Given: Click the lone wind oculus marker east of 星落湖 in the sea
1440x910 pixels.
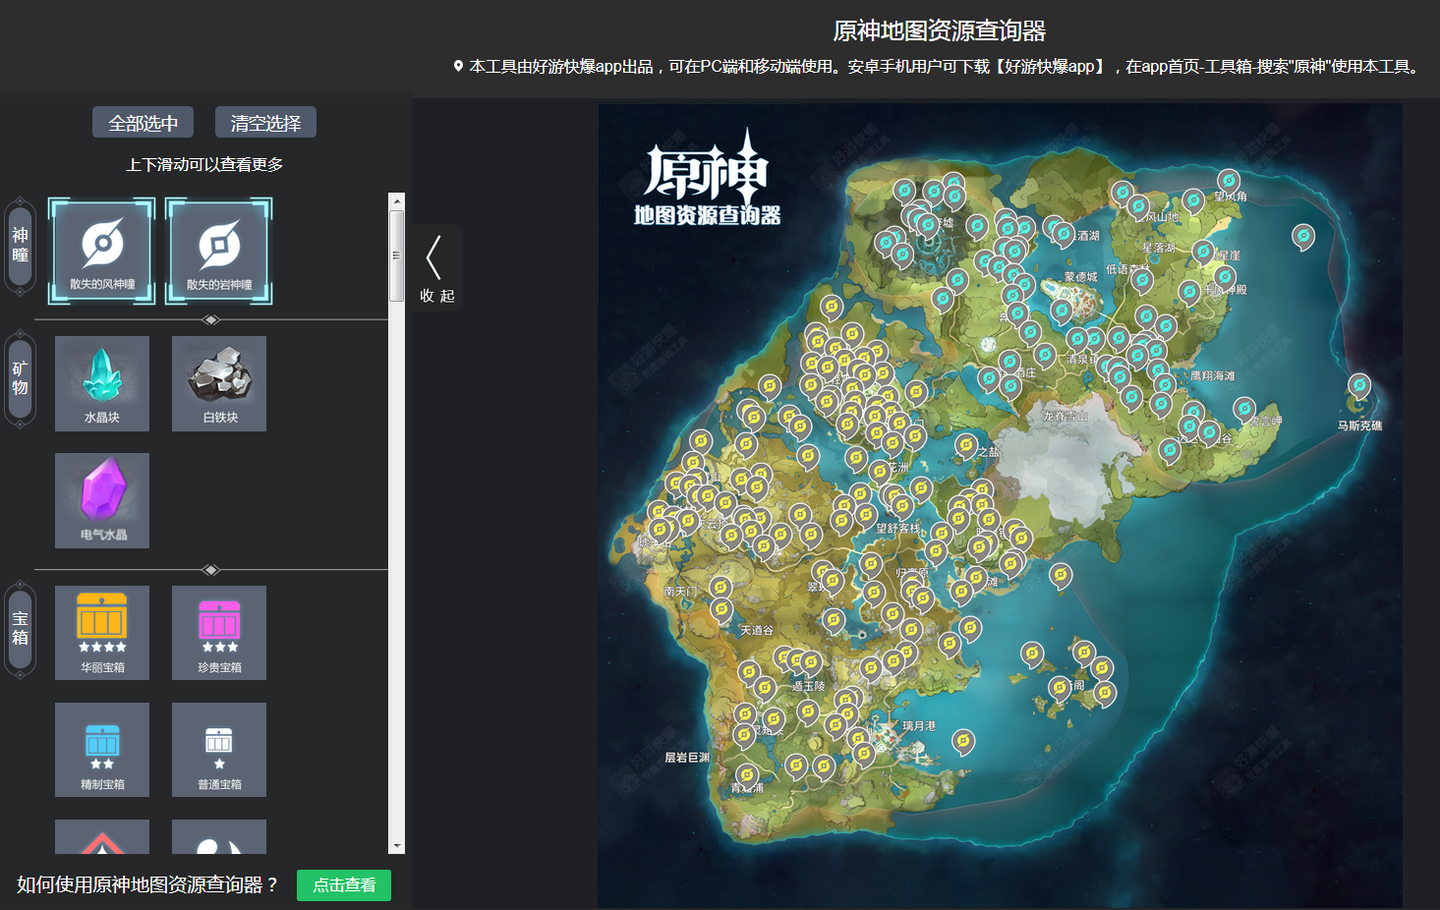Looking at the screenshot, I should pyautogui.click(x=1303, y=237).
